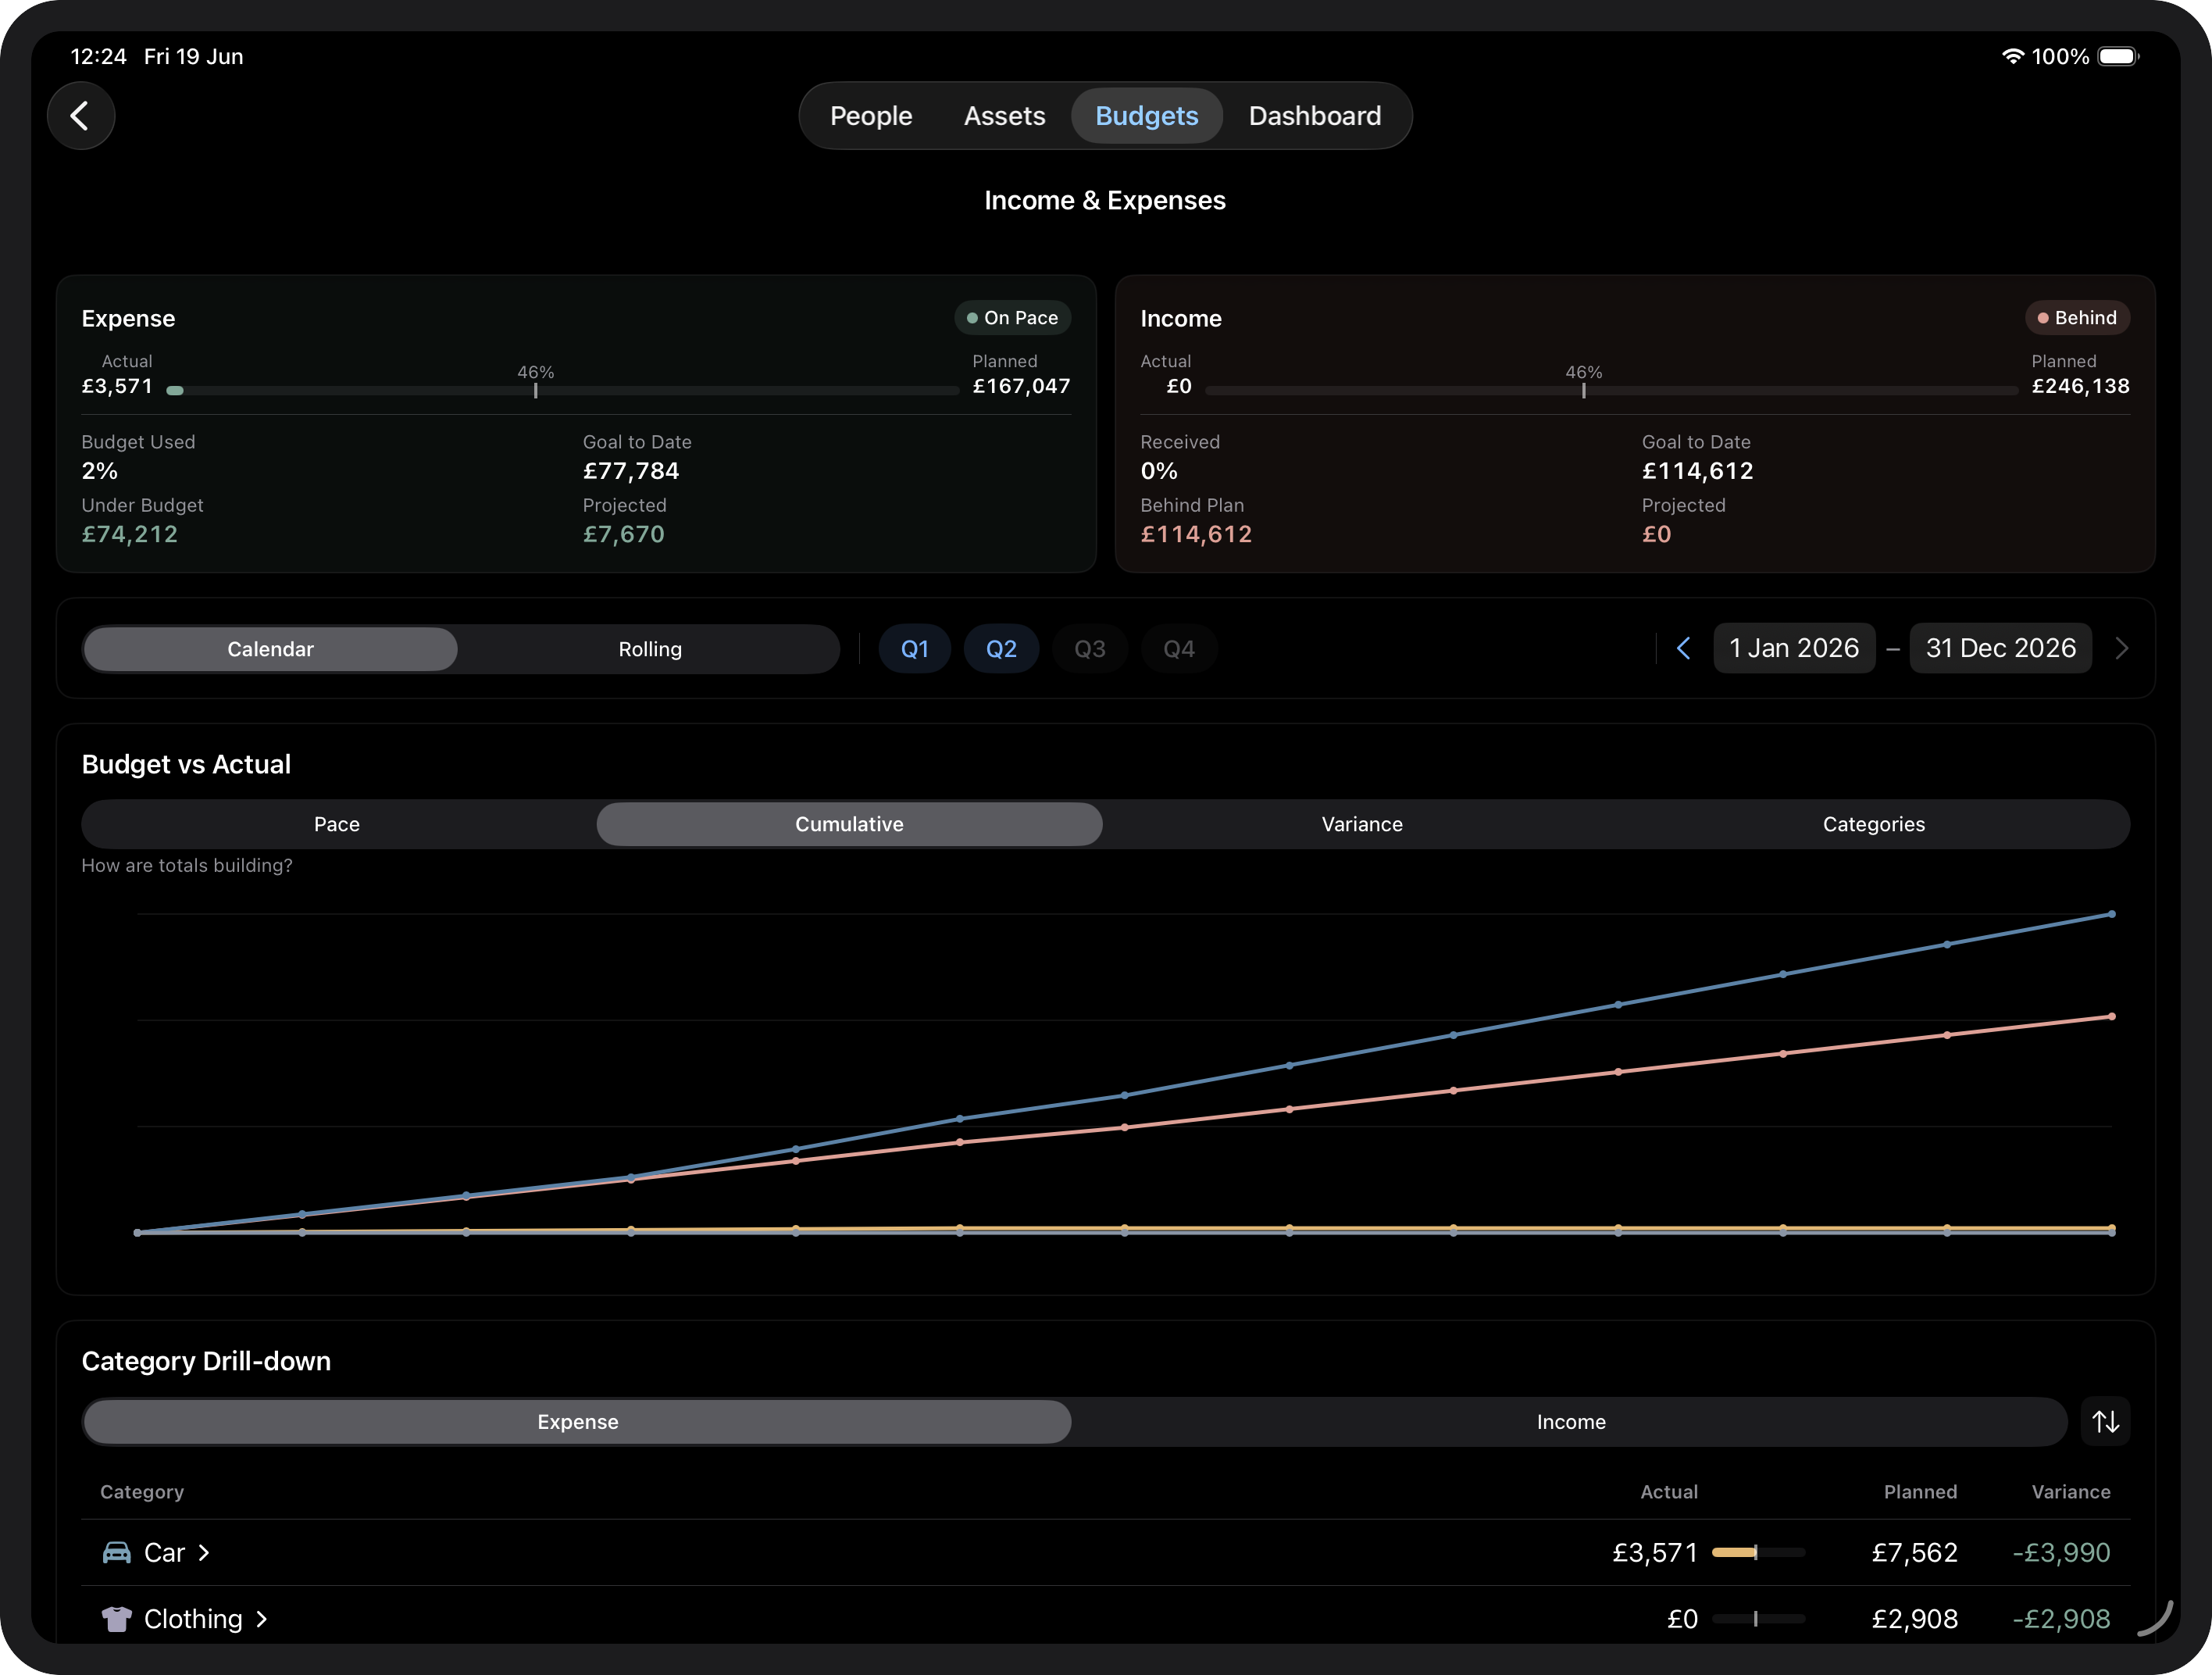Sort by the Planned column header

1920,1491
